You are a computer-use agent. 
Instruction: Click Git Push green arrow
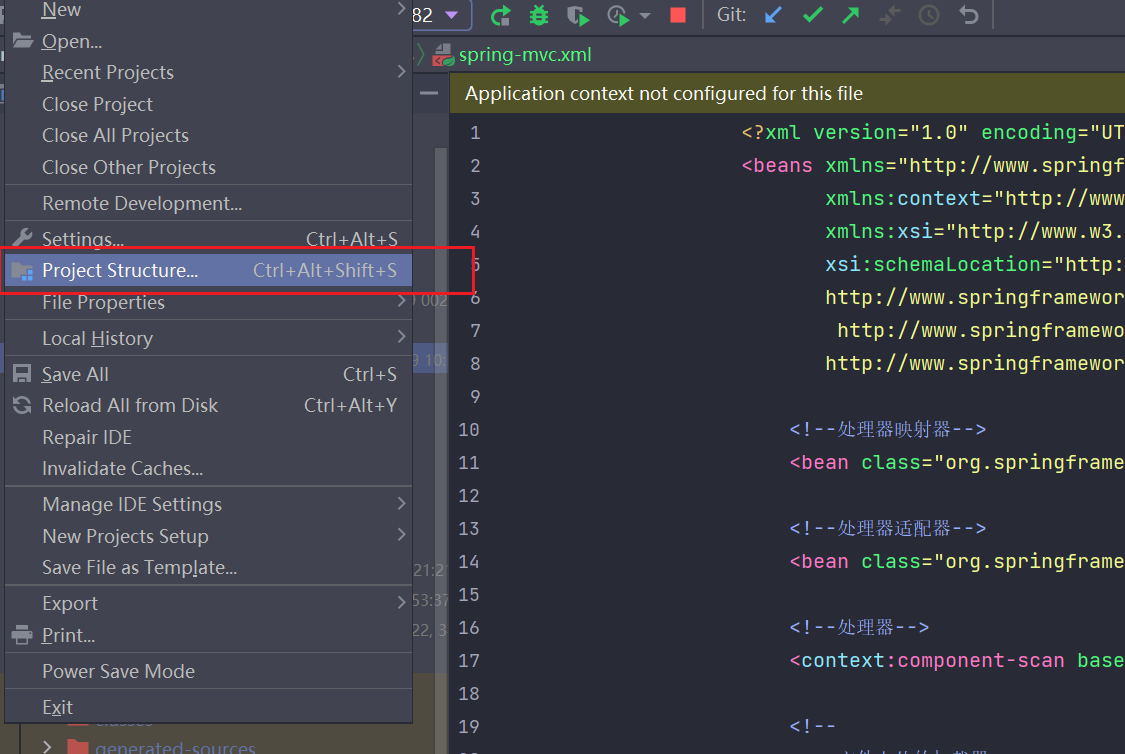(x=851, y=15)
